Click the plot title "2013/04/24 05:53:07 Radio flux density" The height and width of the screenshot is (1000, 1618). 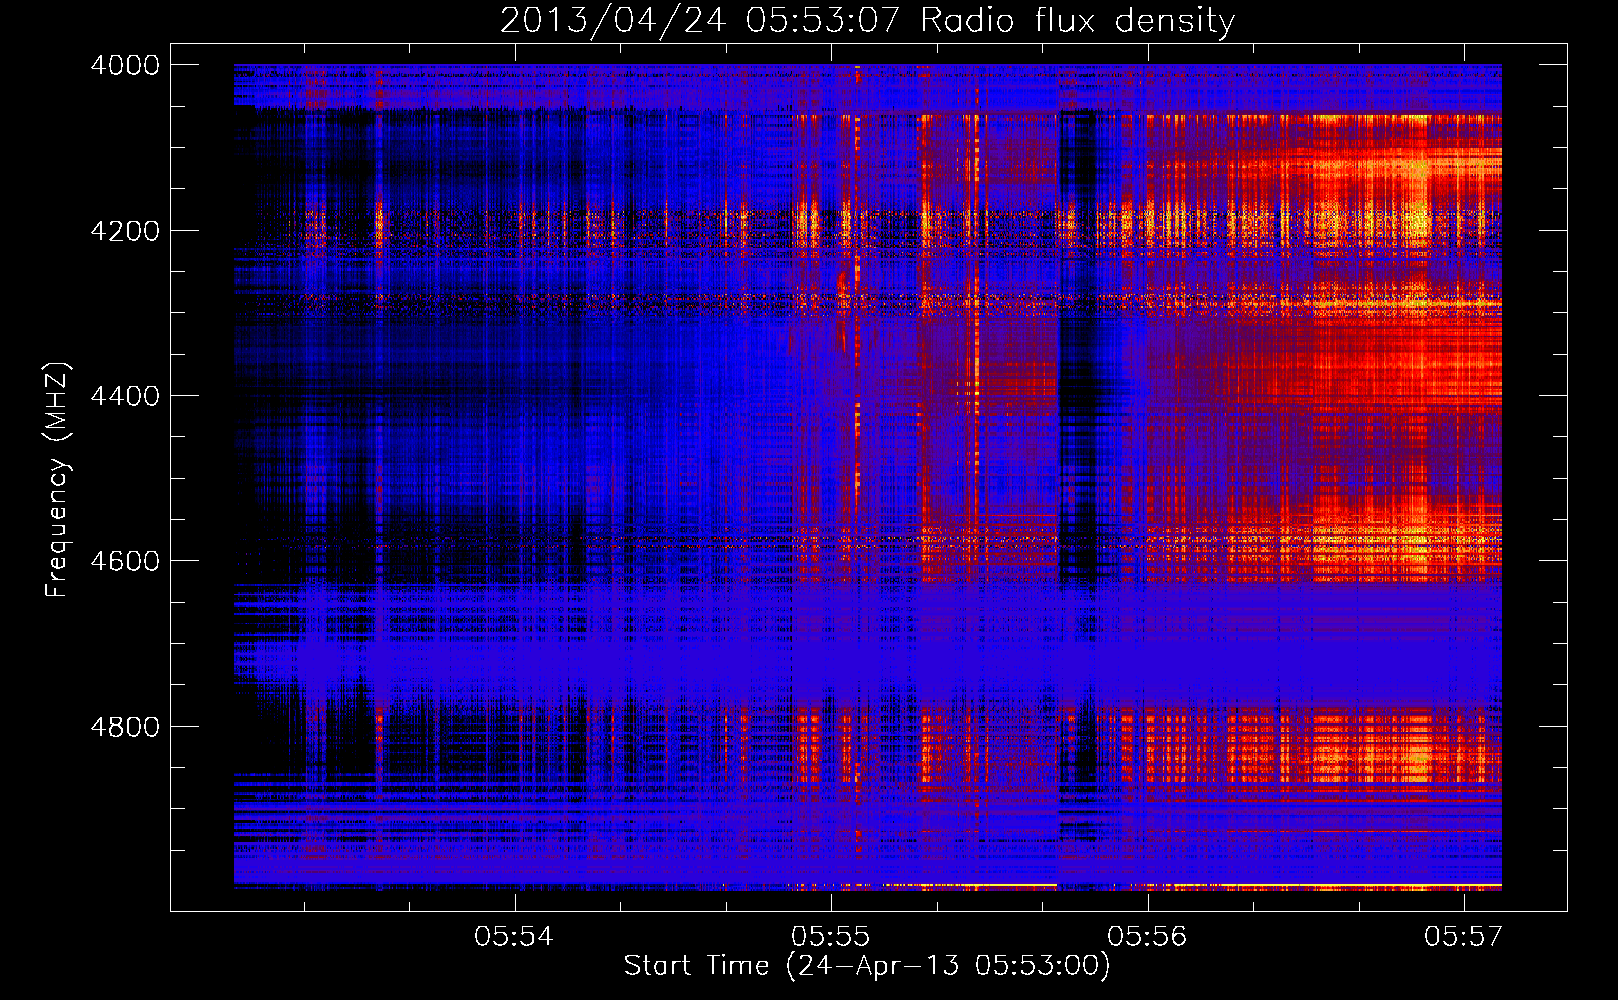[867, 20]
